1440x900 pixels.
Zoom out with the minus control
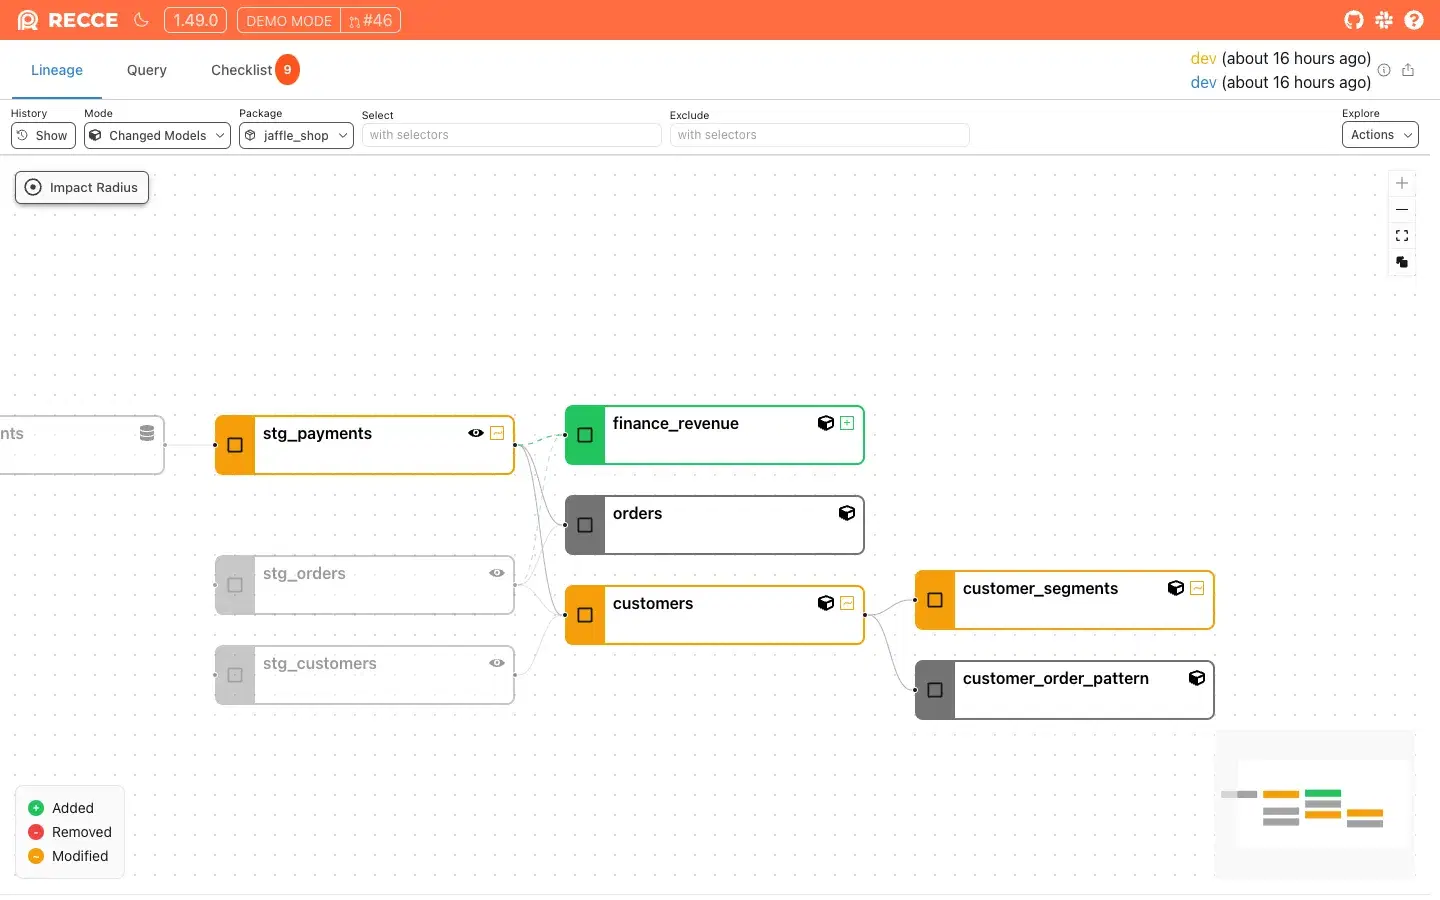click(1402, 210)
